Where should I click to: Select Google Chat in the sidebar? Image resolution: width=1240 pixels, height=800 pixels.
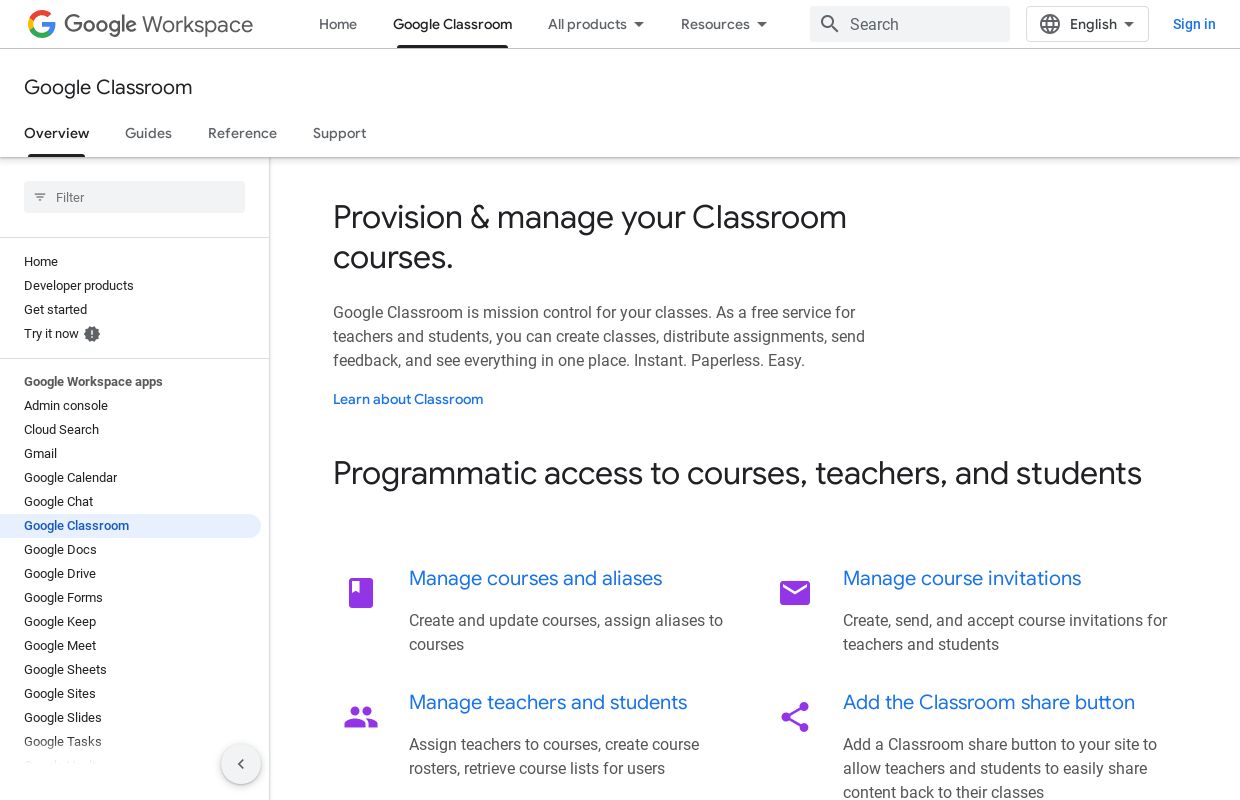tap(58, 502)
